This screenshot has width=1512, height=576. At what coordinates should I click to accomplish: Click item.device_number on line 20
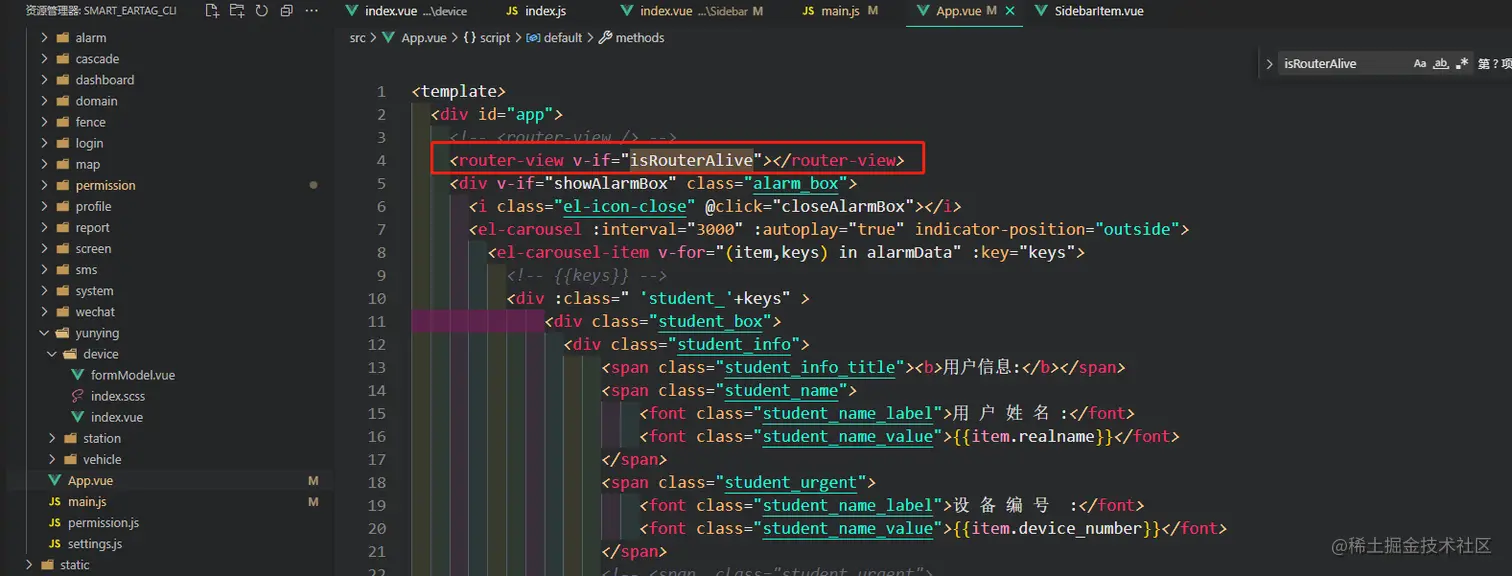tap(1056, 528)
